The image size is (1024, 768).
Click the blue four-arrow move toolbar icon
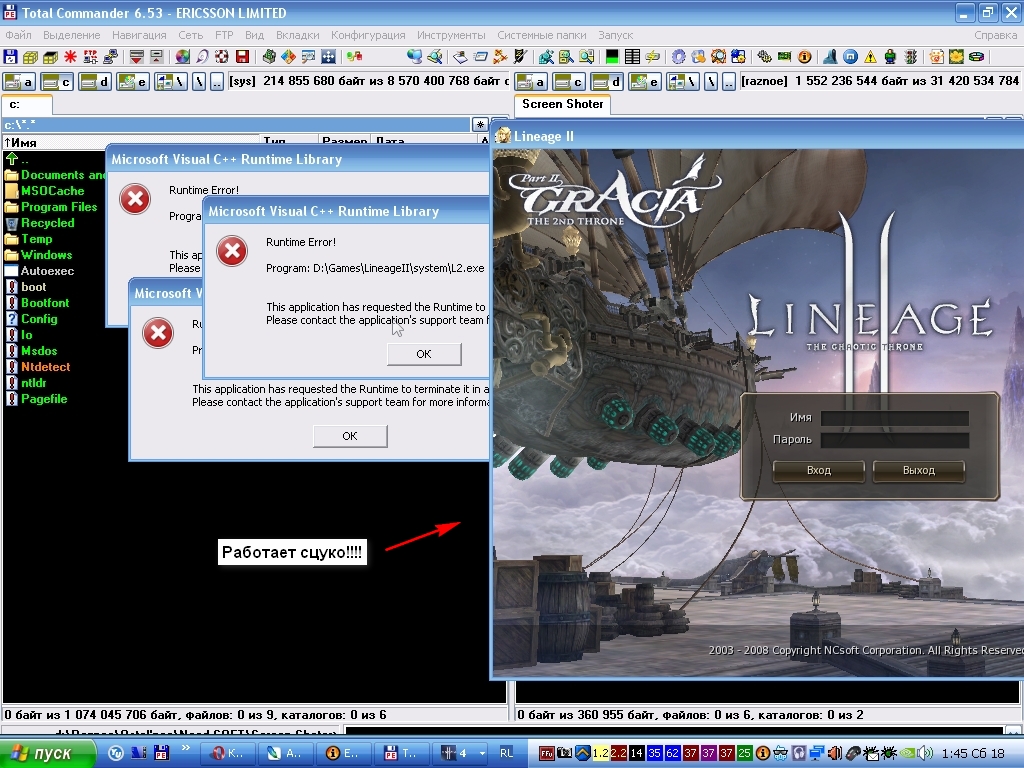pyautogui.click(x=328, y=57)
